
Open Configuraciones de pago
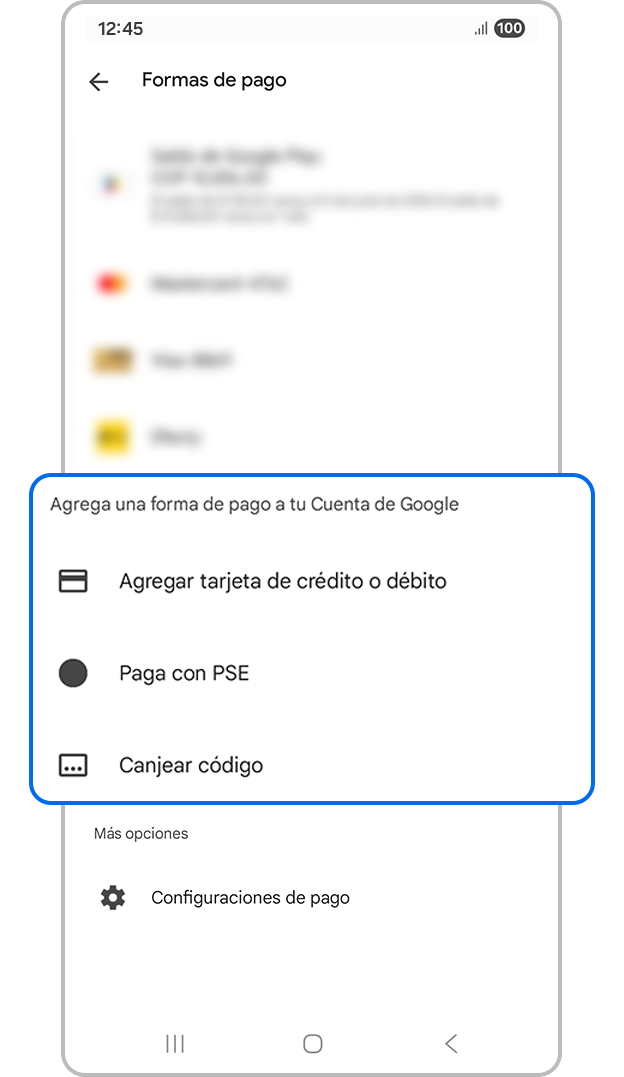(x=250, y=898)
